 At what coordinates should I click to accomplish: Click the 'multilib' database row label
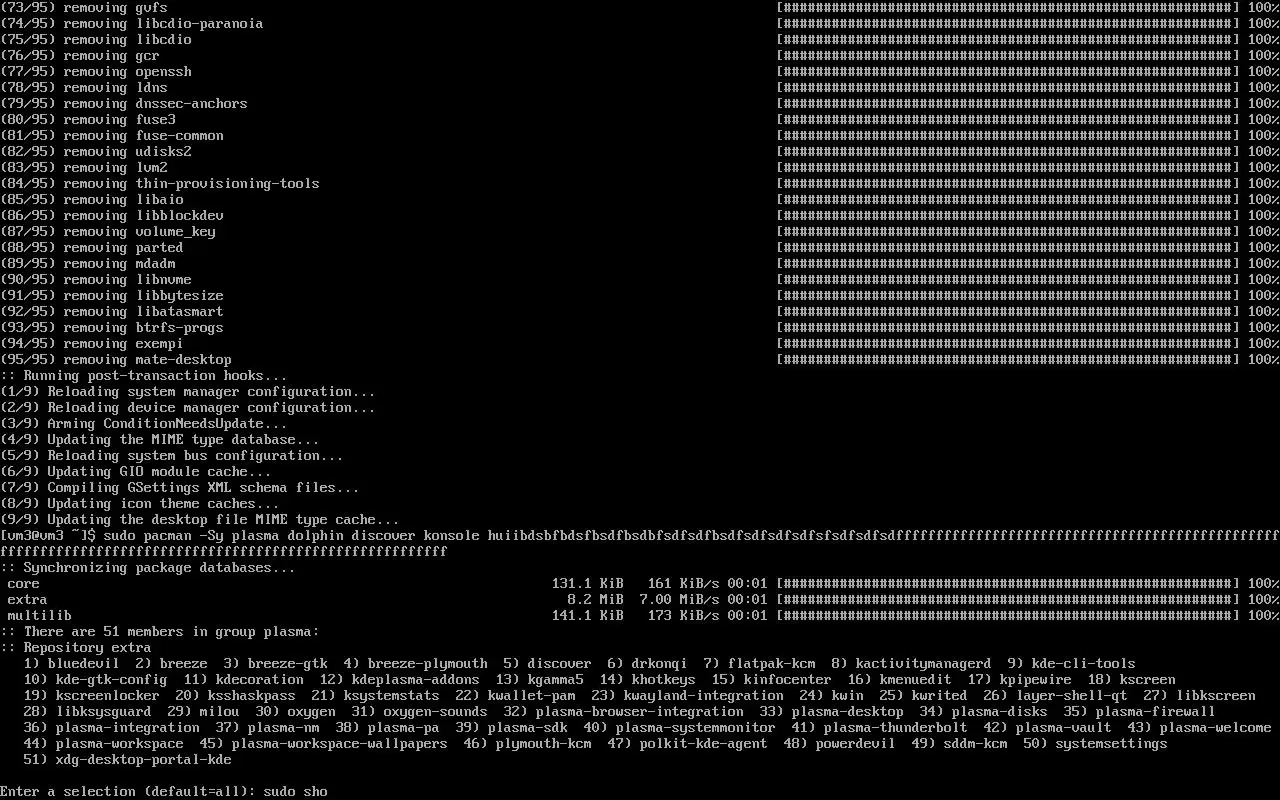coord(40,615)
